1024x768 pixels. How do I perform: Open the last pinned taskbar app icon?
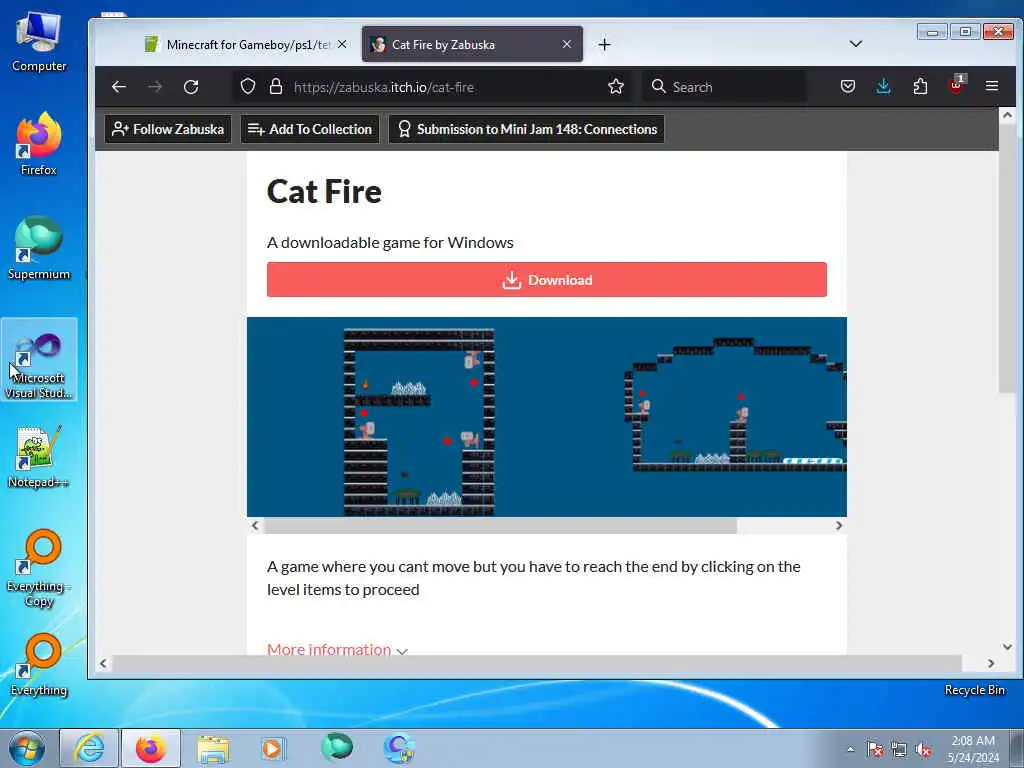coord(398,748)
